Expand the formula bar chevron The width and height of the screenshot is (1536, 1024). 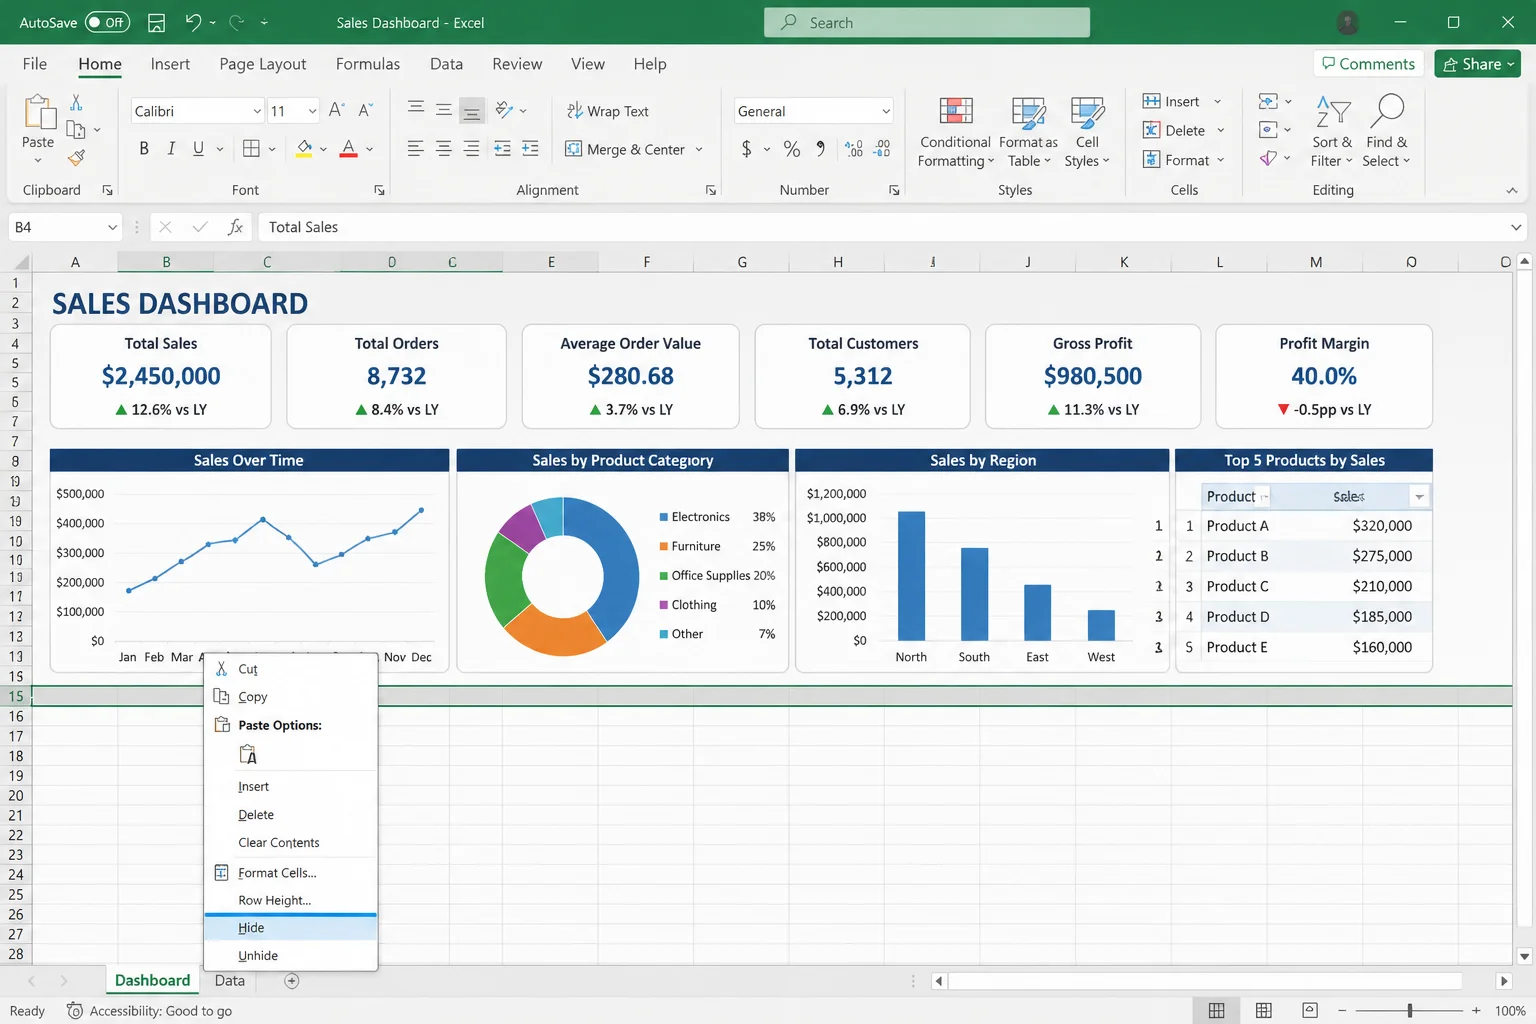click(x=1516, y=228)
